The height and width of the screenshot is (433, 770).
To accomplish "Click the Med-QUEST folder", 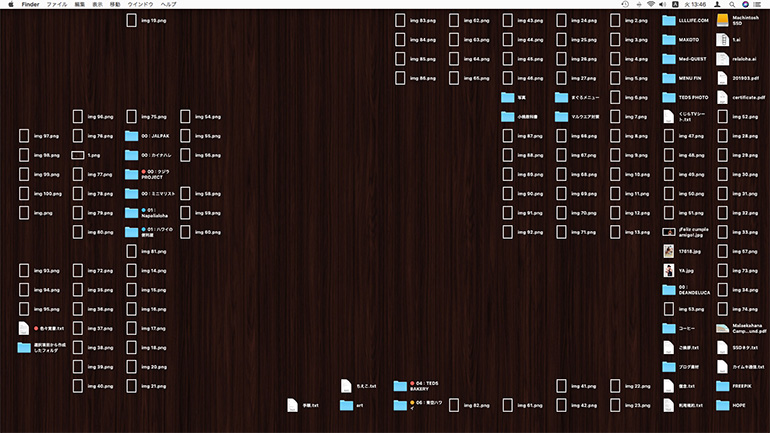I will coord(669,59).
